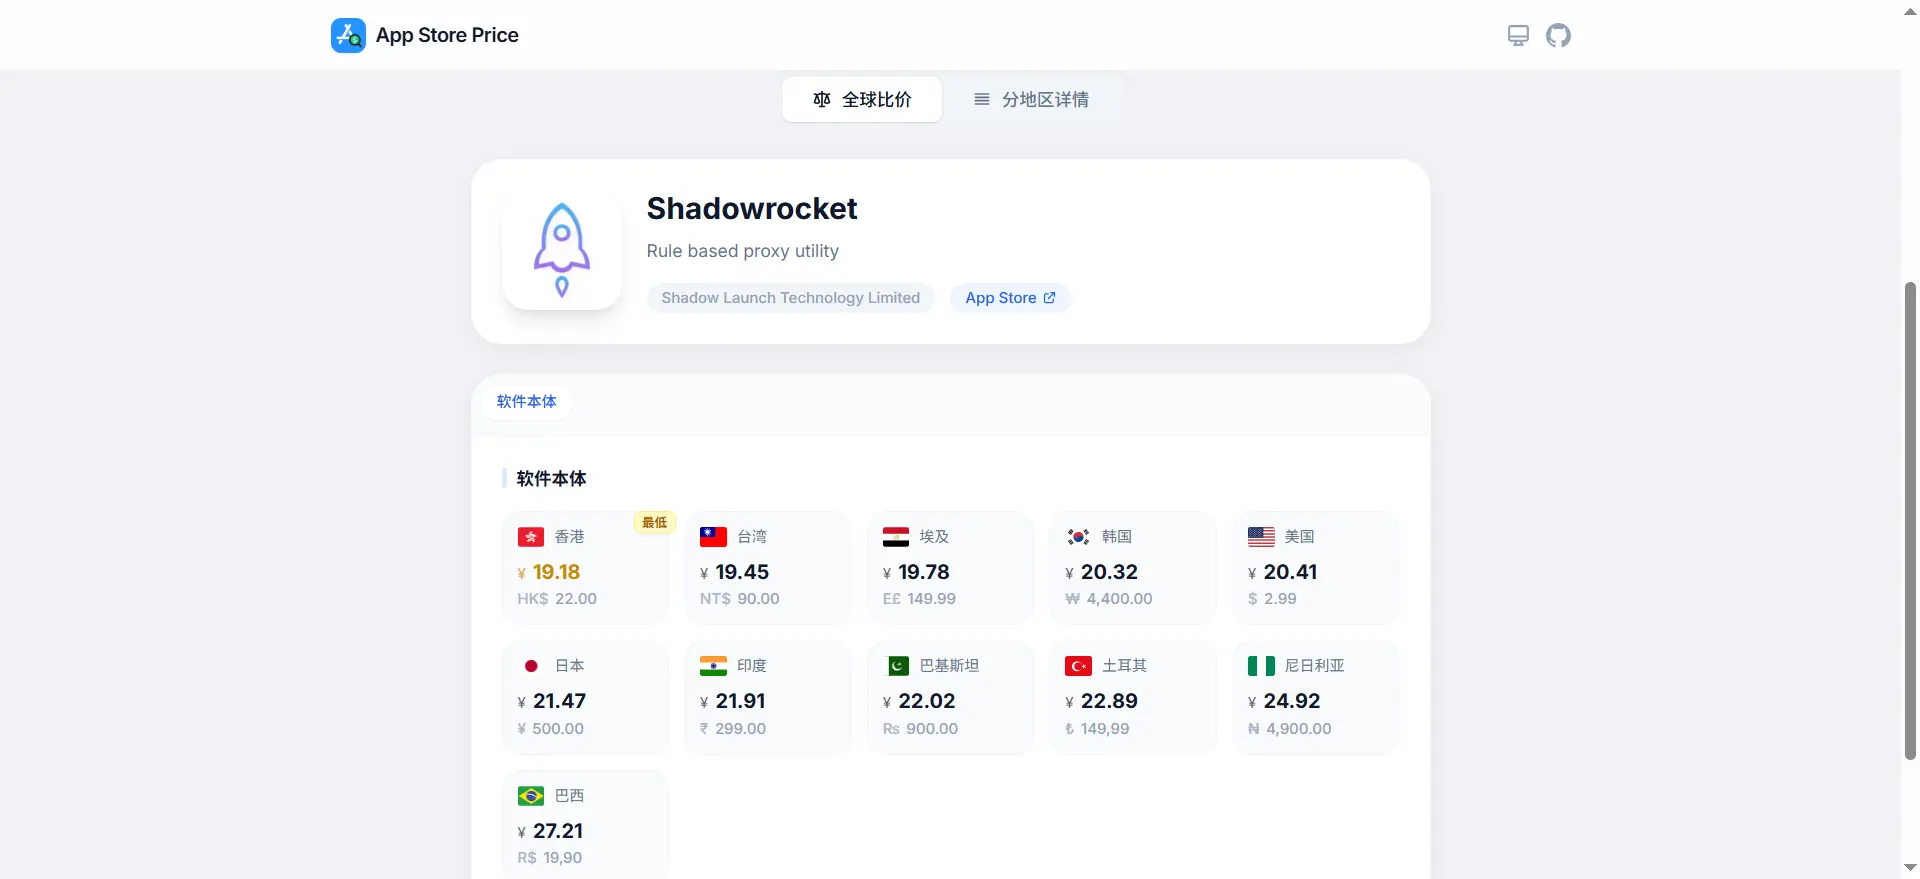
Task: Select the 软件本体 category tab
Action: tap(526, 401)
